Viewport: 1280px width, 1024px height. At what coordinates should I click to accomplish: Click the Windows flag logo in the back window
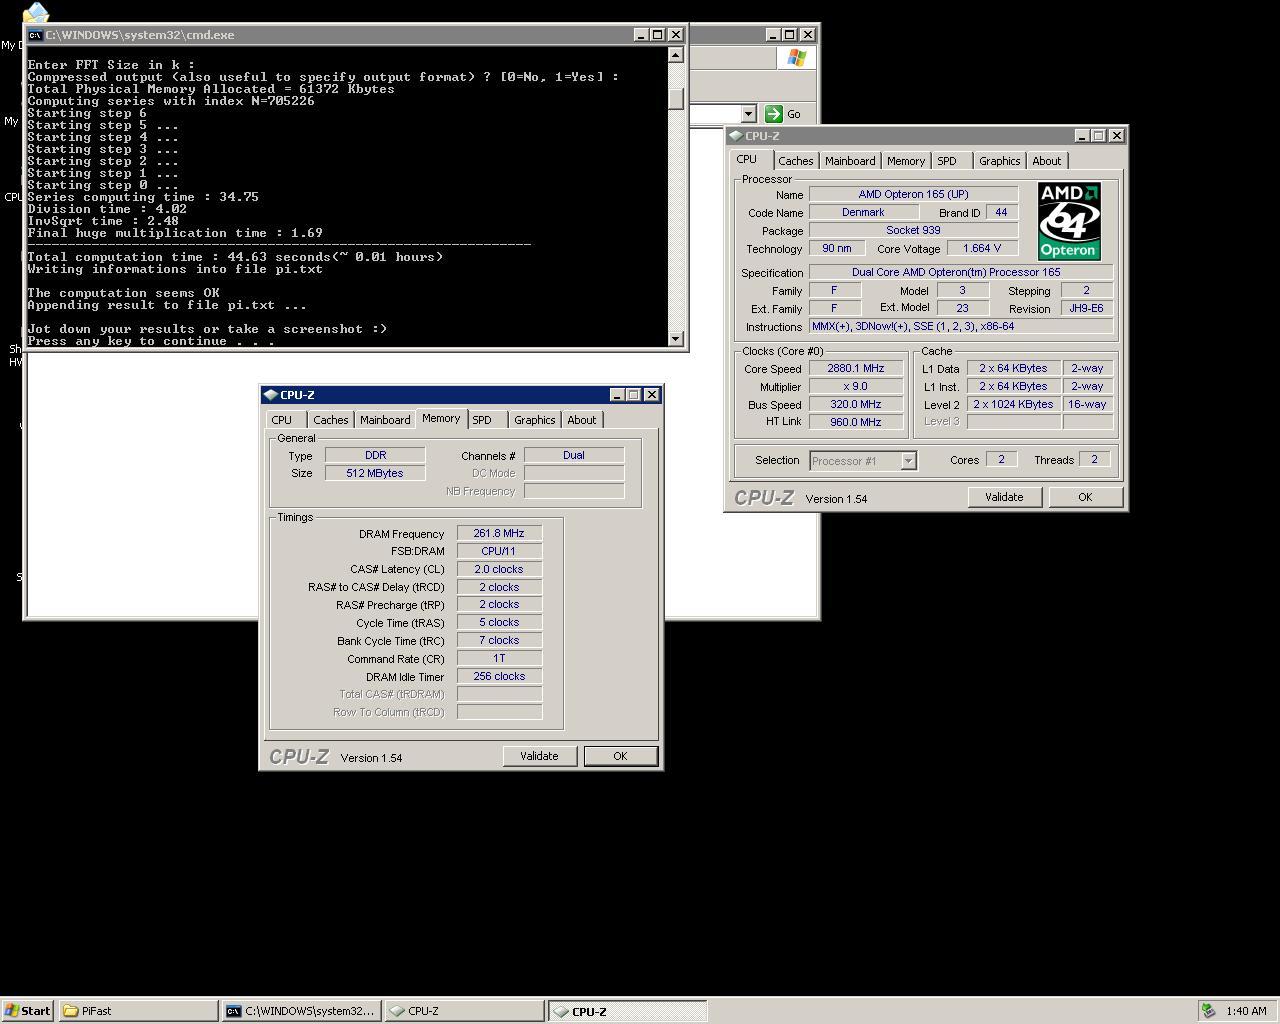pyautogui.click(x=796, y=58)
